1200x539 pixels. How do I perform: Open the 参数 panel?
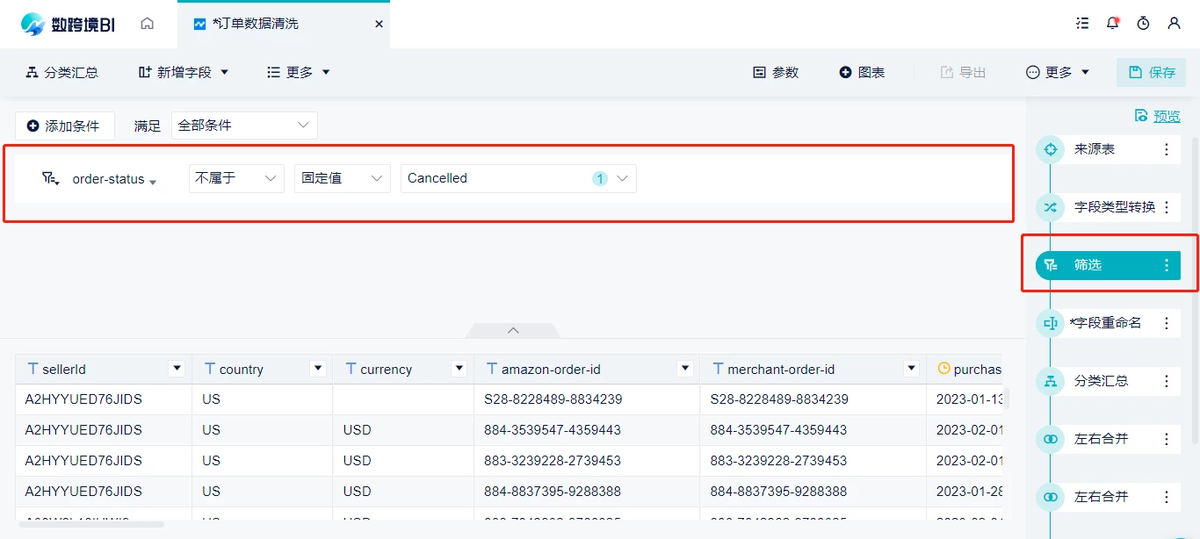(776, 72)
